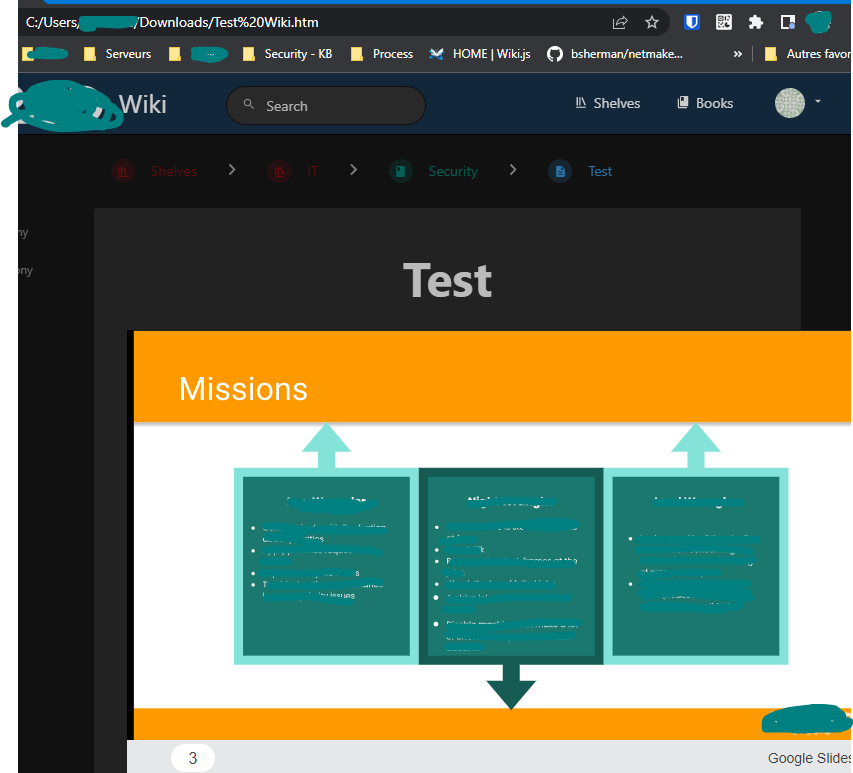Expand hidden bookmarks with the chevron

coord(737,55)
